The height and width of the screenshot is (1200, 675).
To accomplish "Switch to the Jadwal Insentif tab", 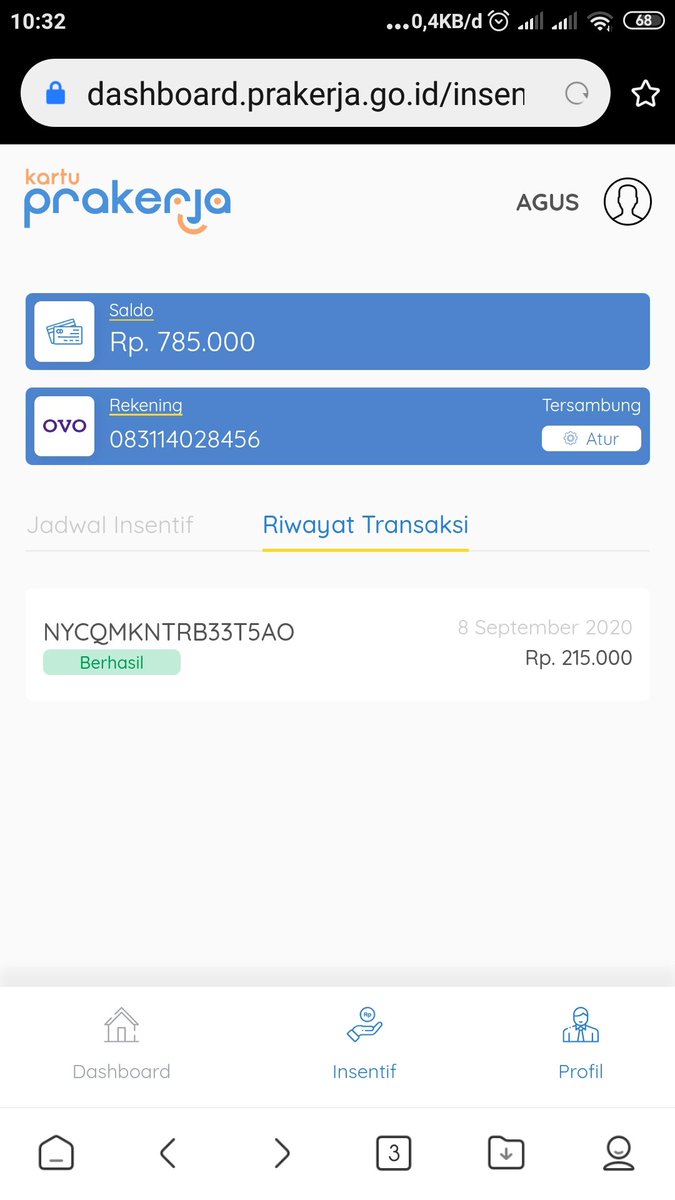I will point(110,525).
